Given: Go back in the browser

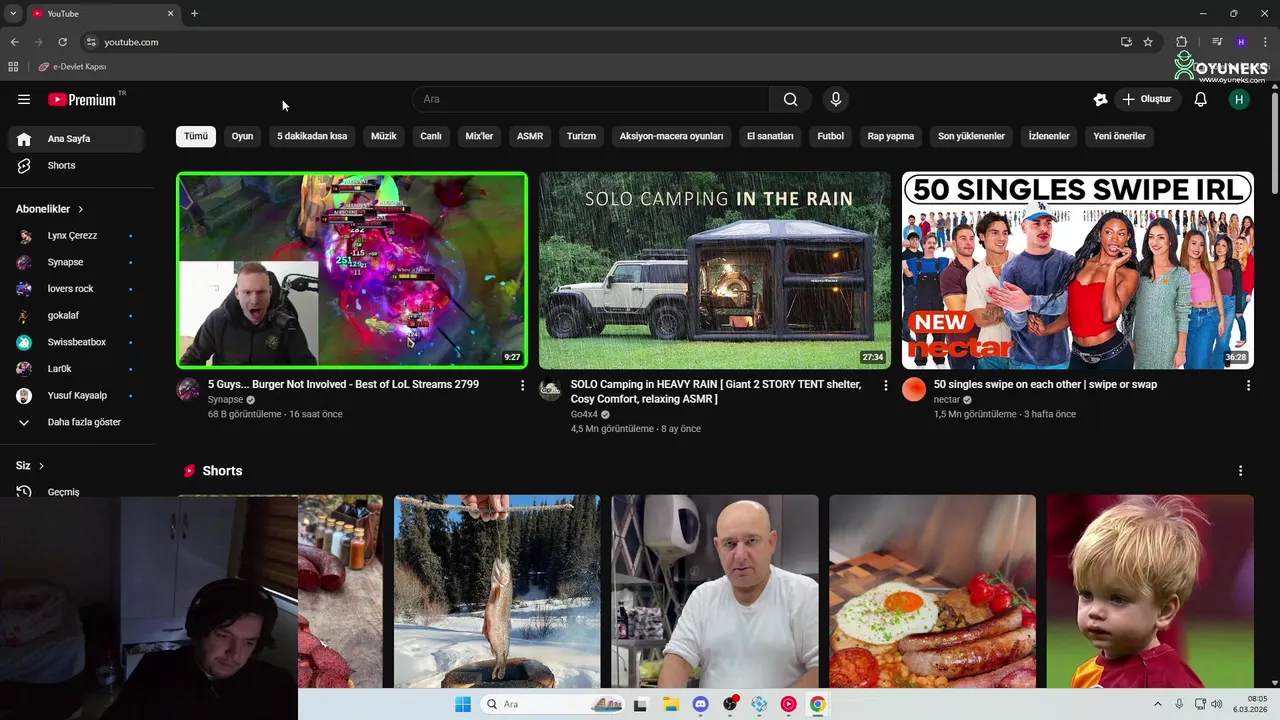Looking at the screenshot, I should [14, 42].
